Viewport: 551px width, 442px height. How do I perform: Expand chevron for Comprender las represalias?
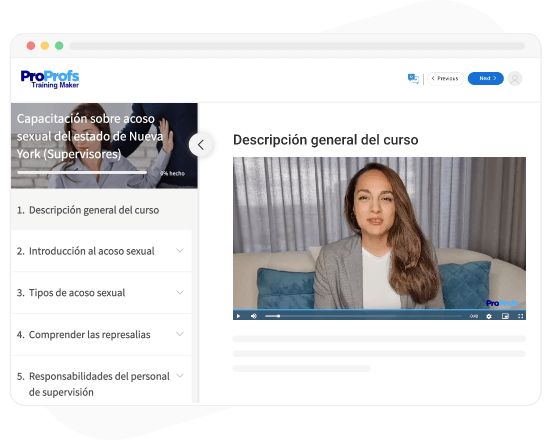coord(180,334)
